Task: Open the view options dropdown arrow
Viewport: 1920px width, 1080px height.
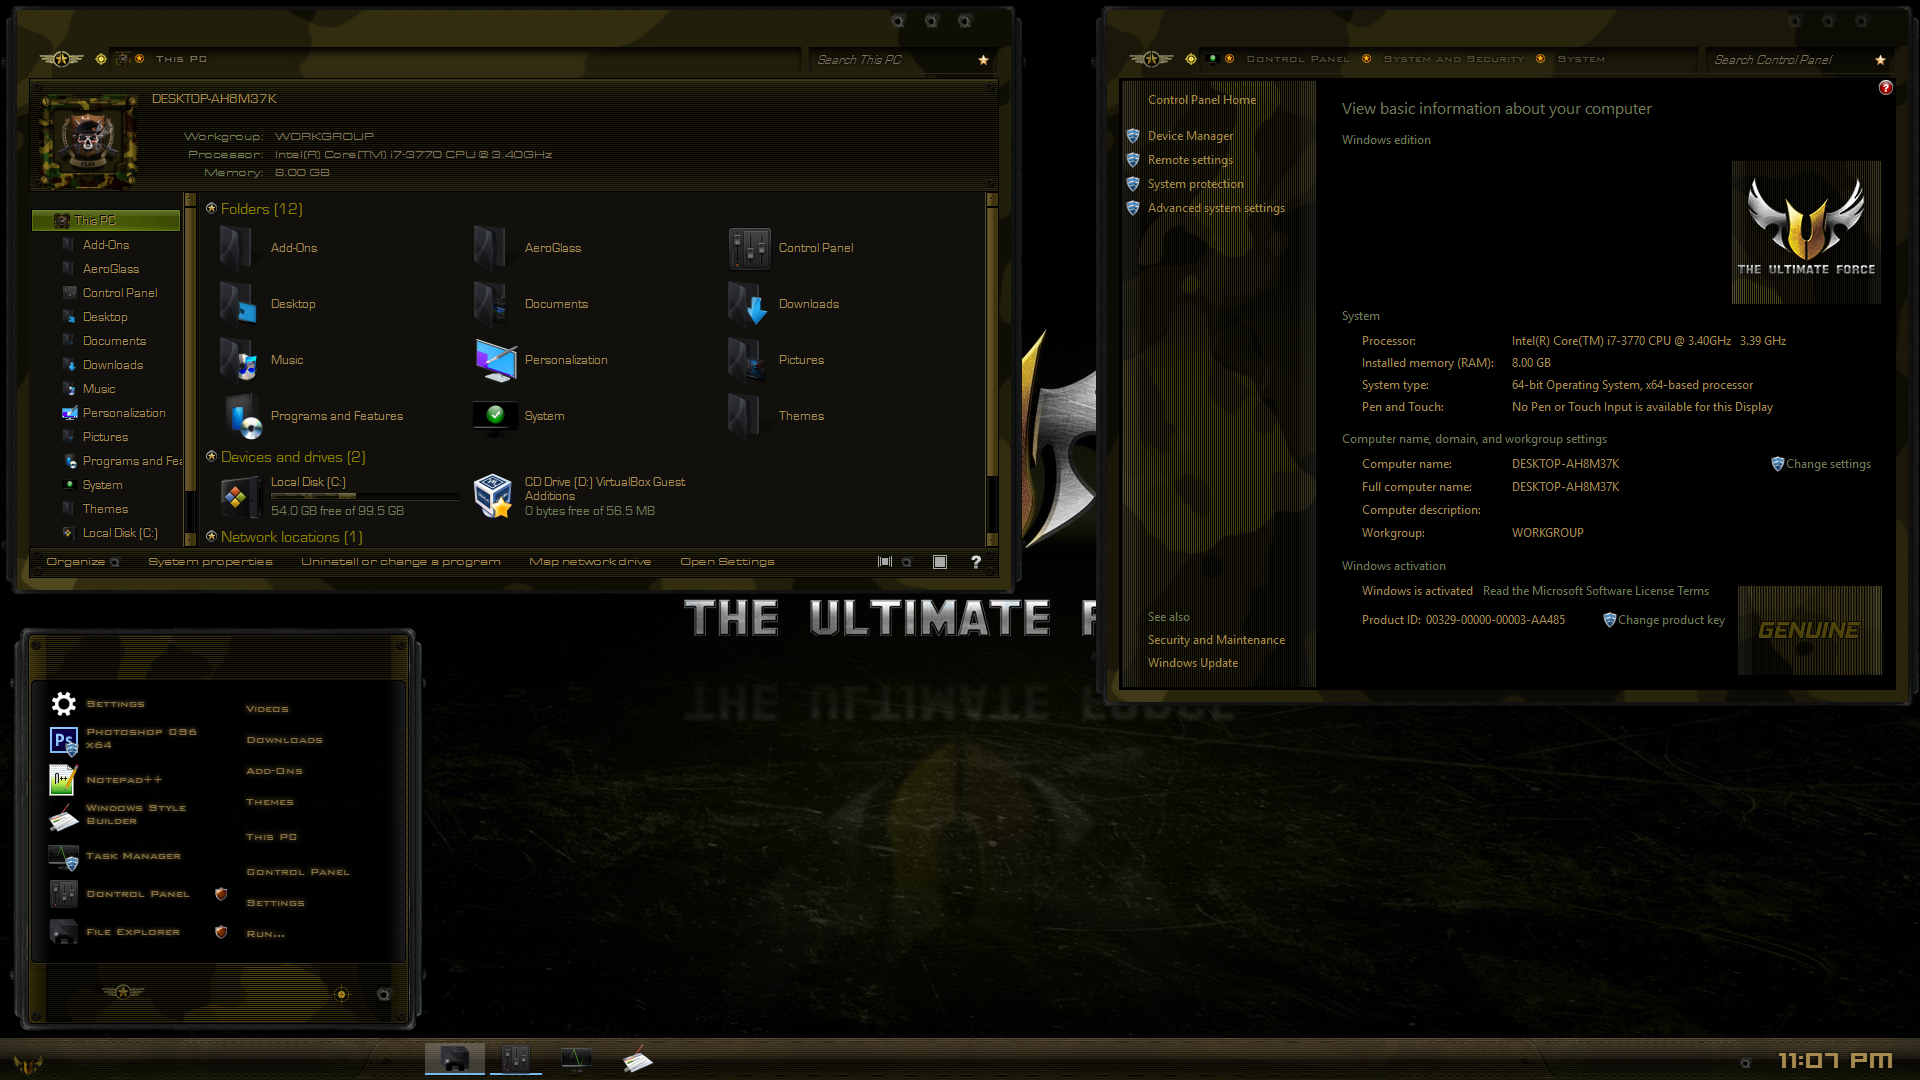Action: pyautogui.click(x=907, y=562)
